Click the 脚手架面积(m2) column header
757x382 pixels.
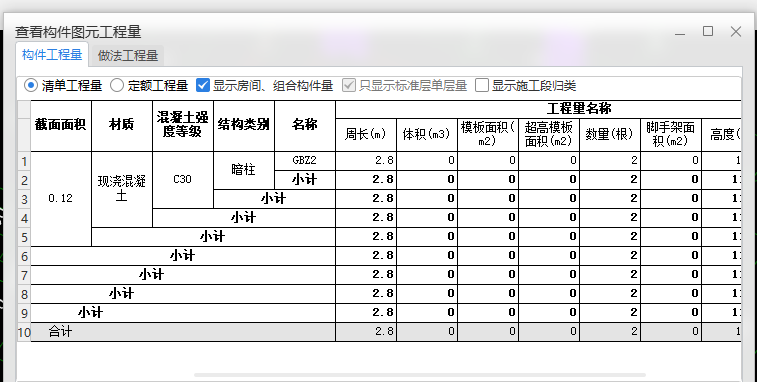tap(671, 135)
